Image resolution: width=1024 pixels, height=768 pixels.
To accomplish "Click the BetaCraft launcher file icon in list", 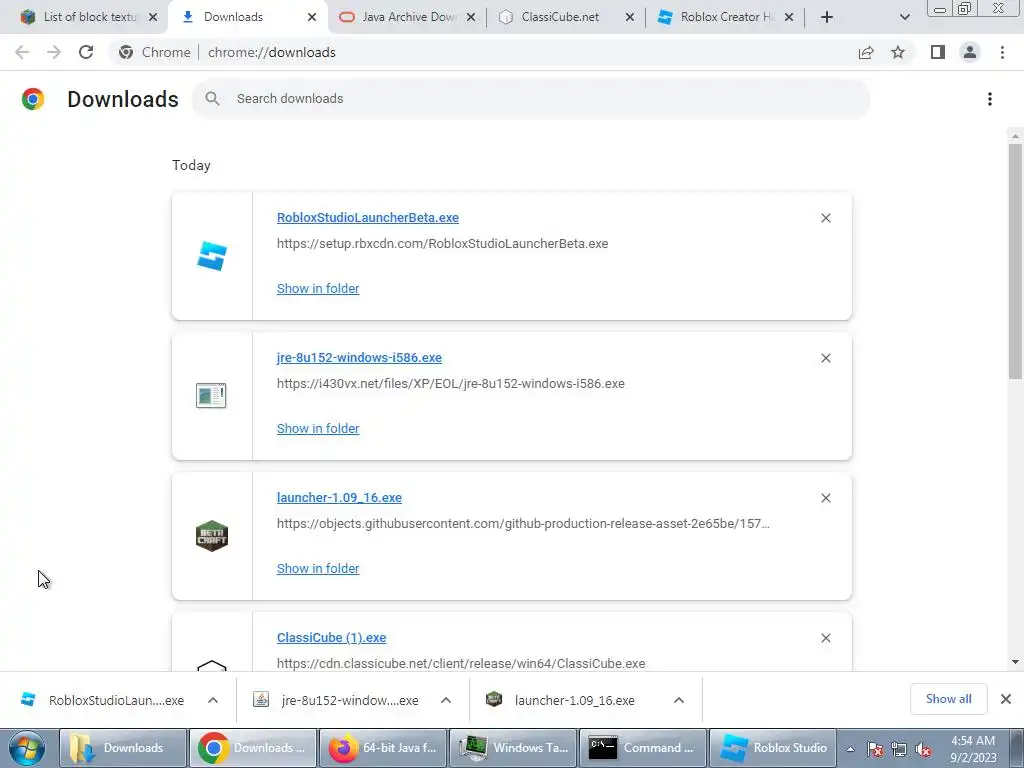I will click(212, 536).
